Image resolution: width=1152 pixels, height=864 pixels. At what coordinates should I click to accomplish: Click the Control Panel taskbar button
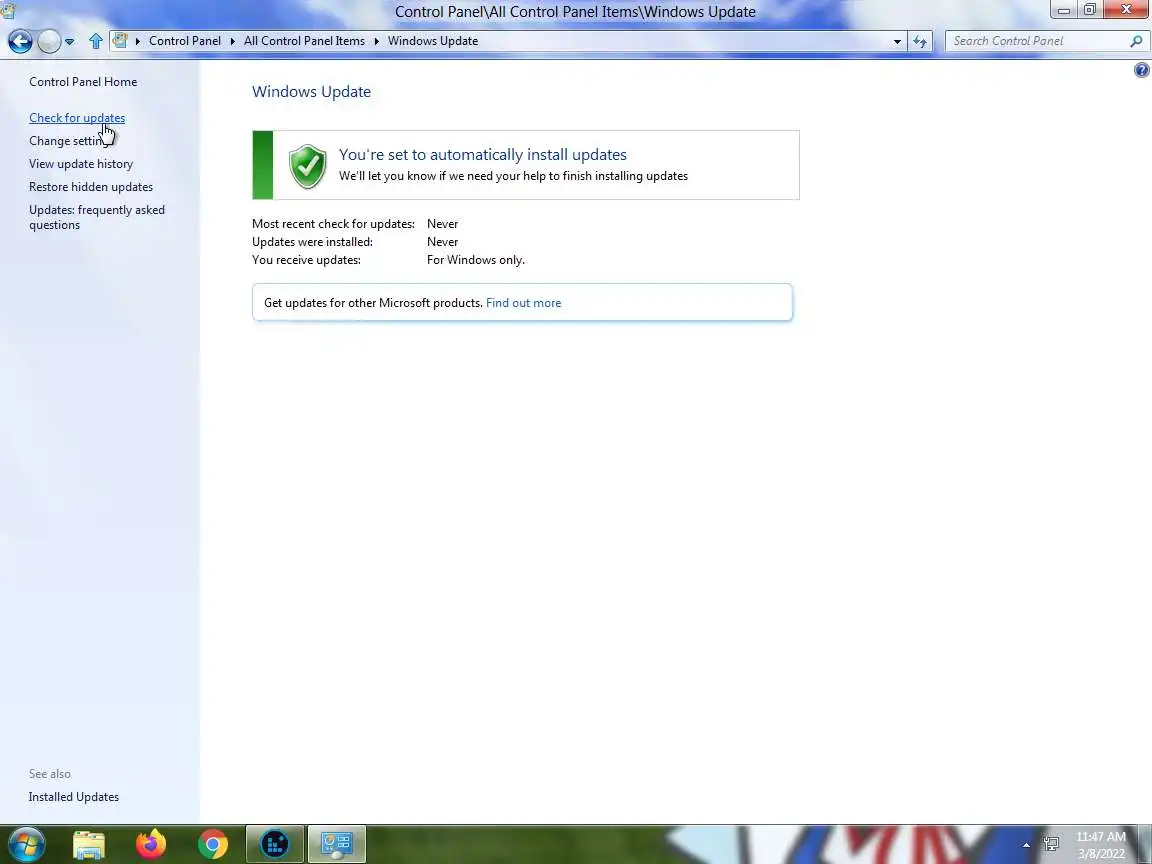(x=336, y=844)
